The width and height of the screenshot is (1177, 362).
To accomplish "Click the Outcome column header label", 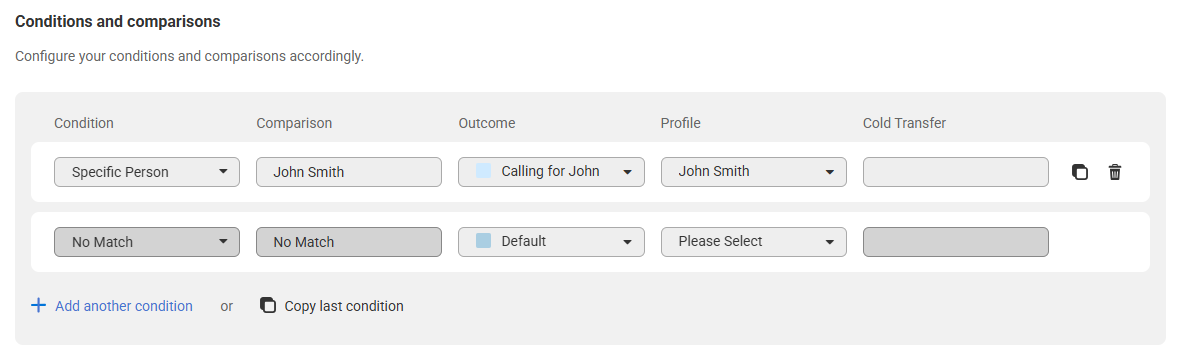I will click(487, 123).
